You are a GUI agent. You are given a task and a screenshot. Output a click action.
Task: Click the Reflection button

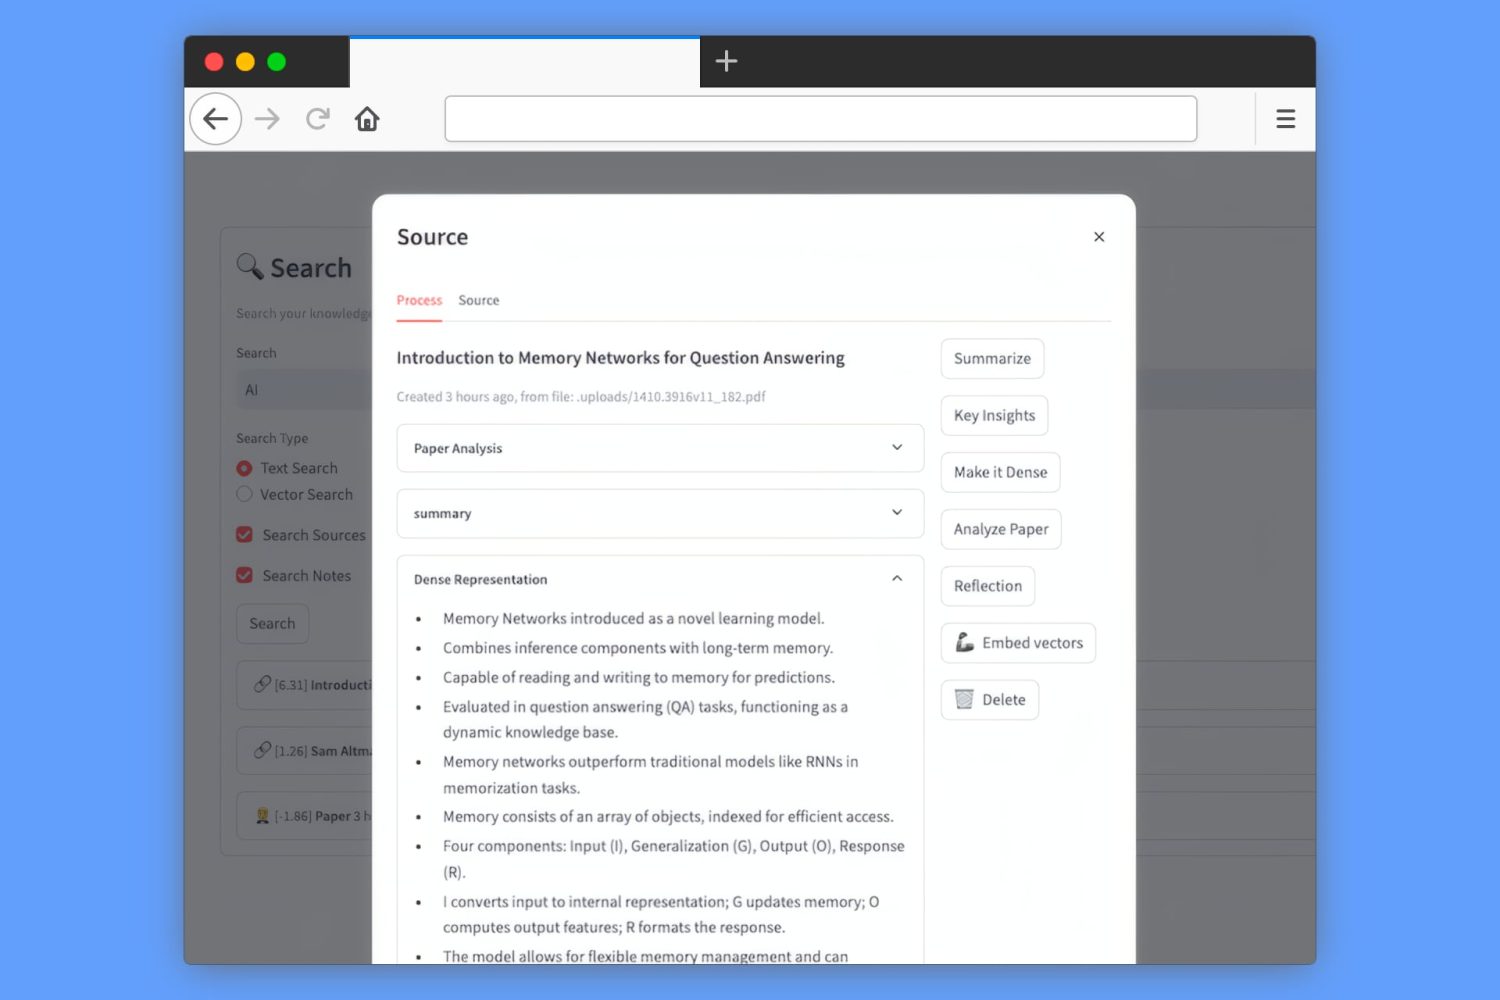[988, 586]
